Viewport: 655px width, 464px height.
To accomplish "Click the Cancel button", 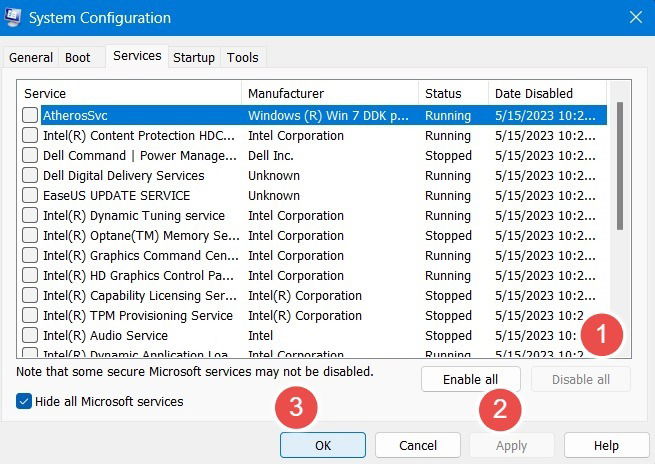I will click(418, 445).
